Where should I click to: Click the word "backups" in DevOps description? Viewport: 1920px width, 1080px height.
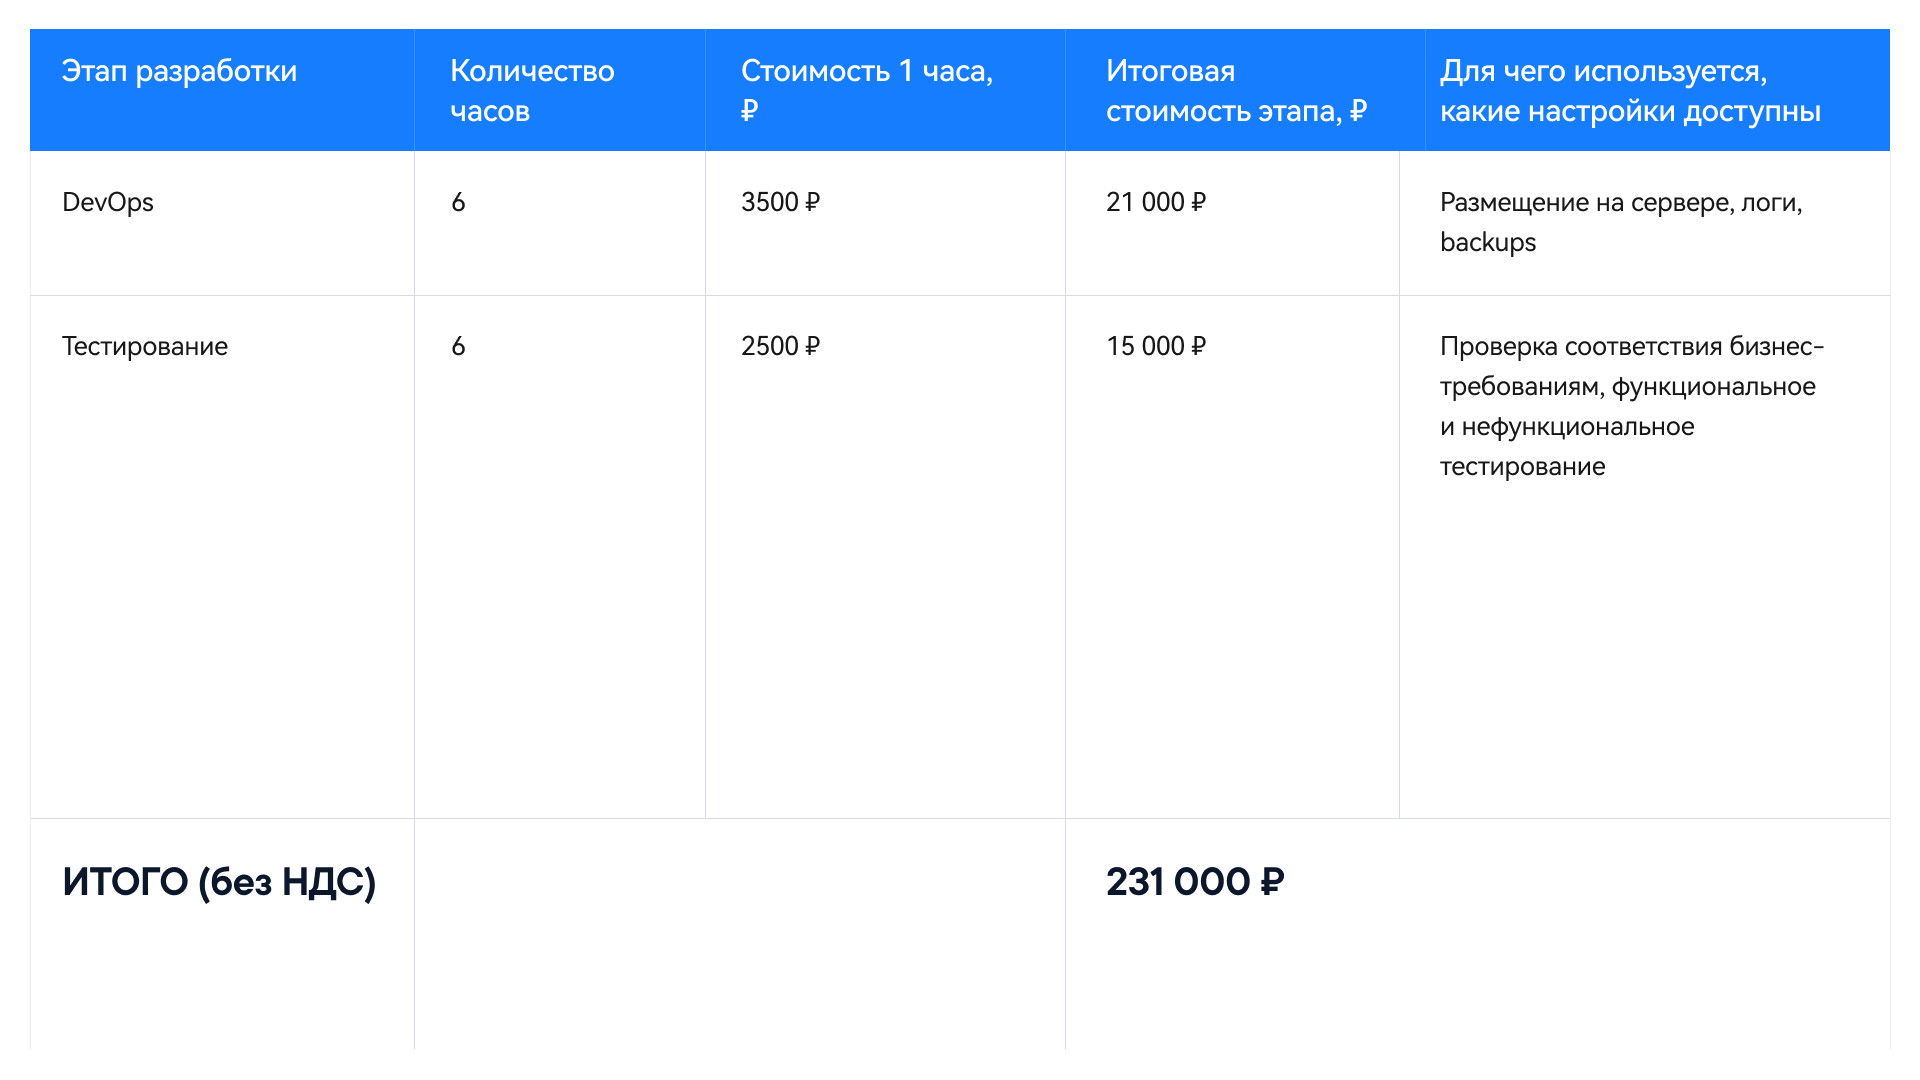tap(1487, 242)
